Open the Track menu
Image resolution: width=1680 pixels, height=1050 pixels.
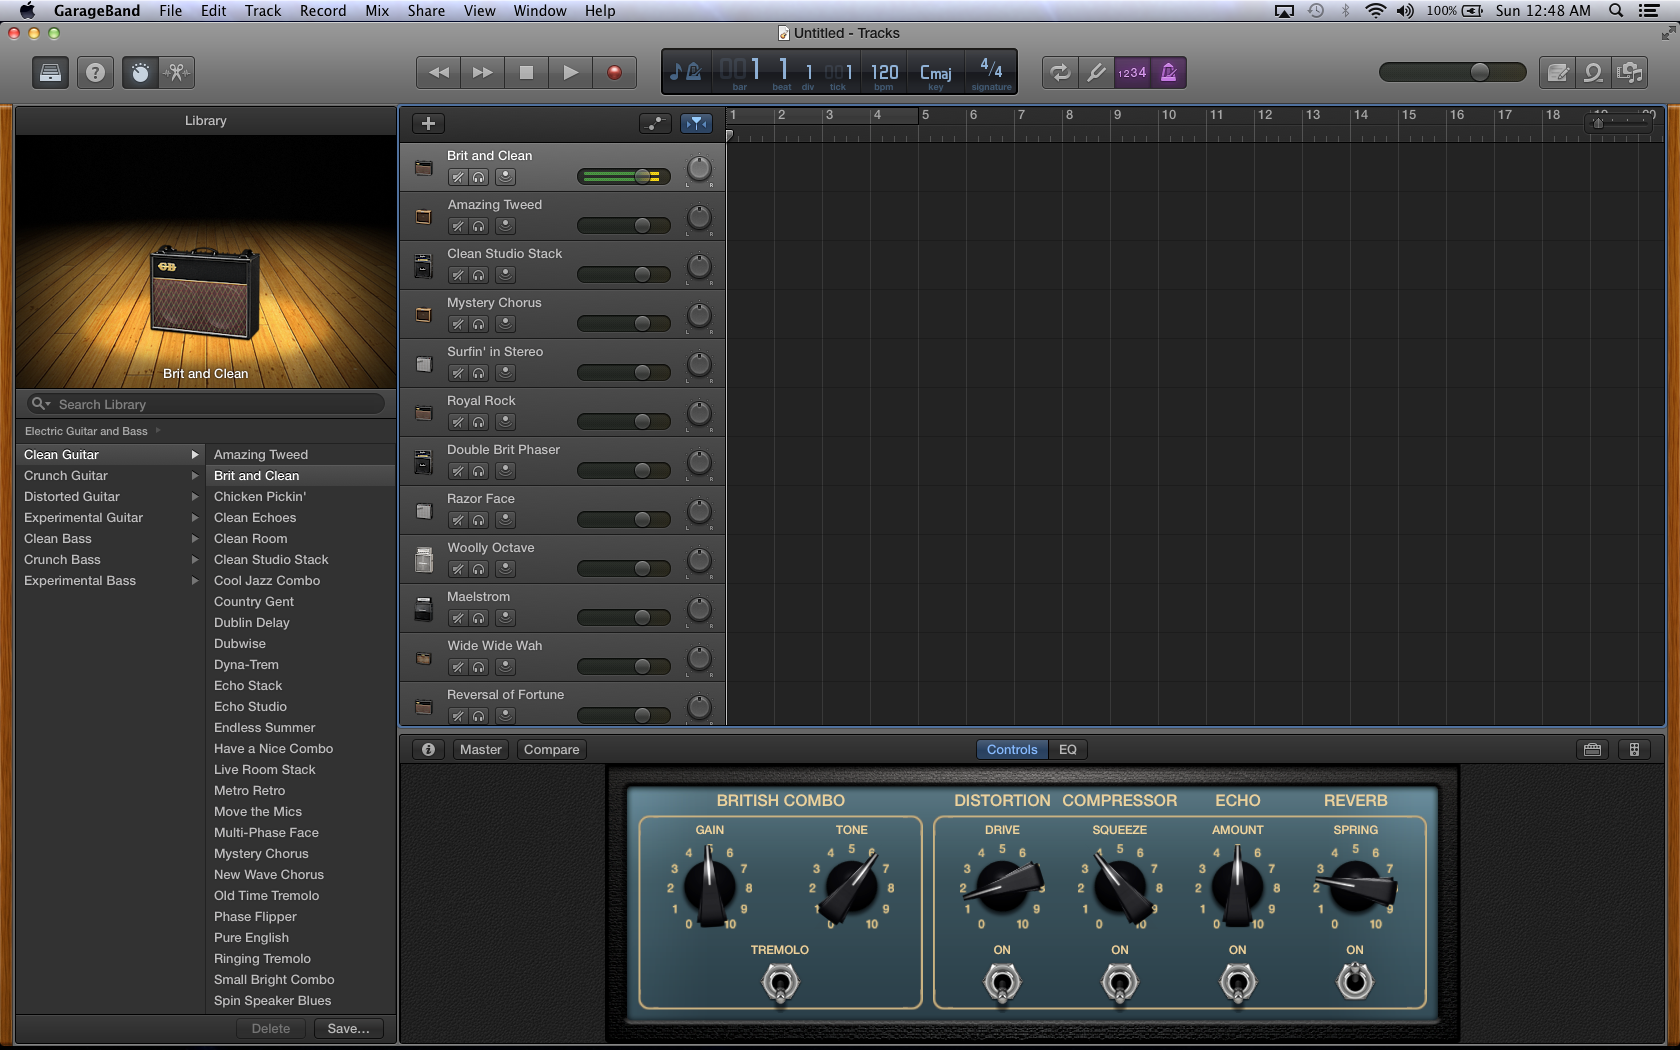263,10
